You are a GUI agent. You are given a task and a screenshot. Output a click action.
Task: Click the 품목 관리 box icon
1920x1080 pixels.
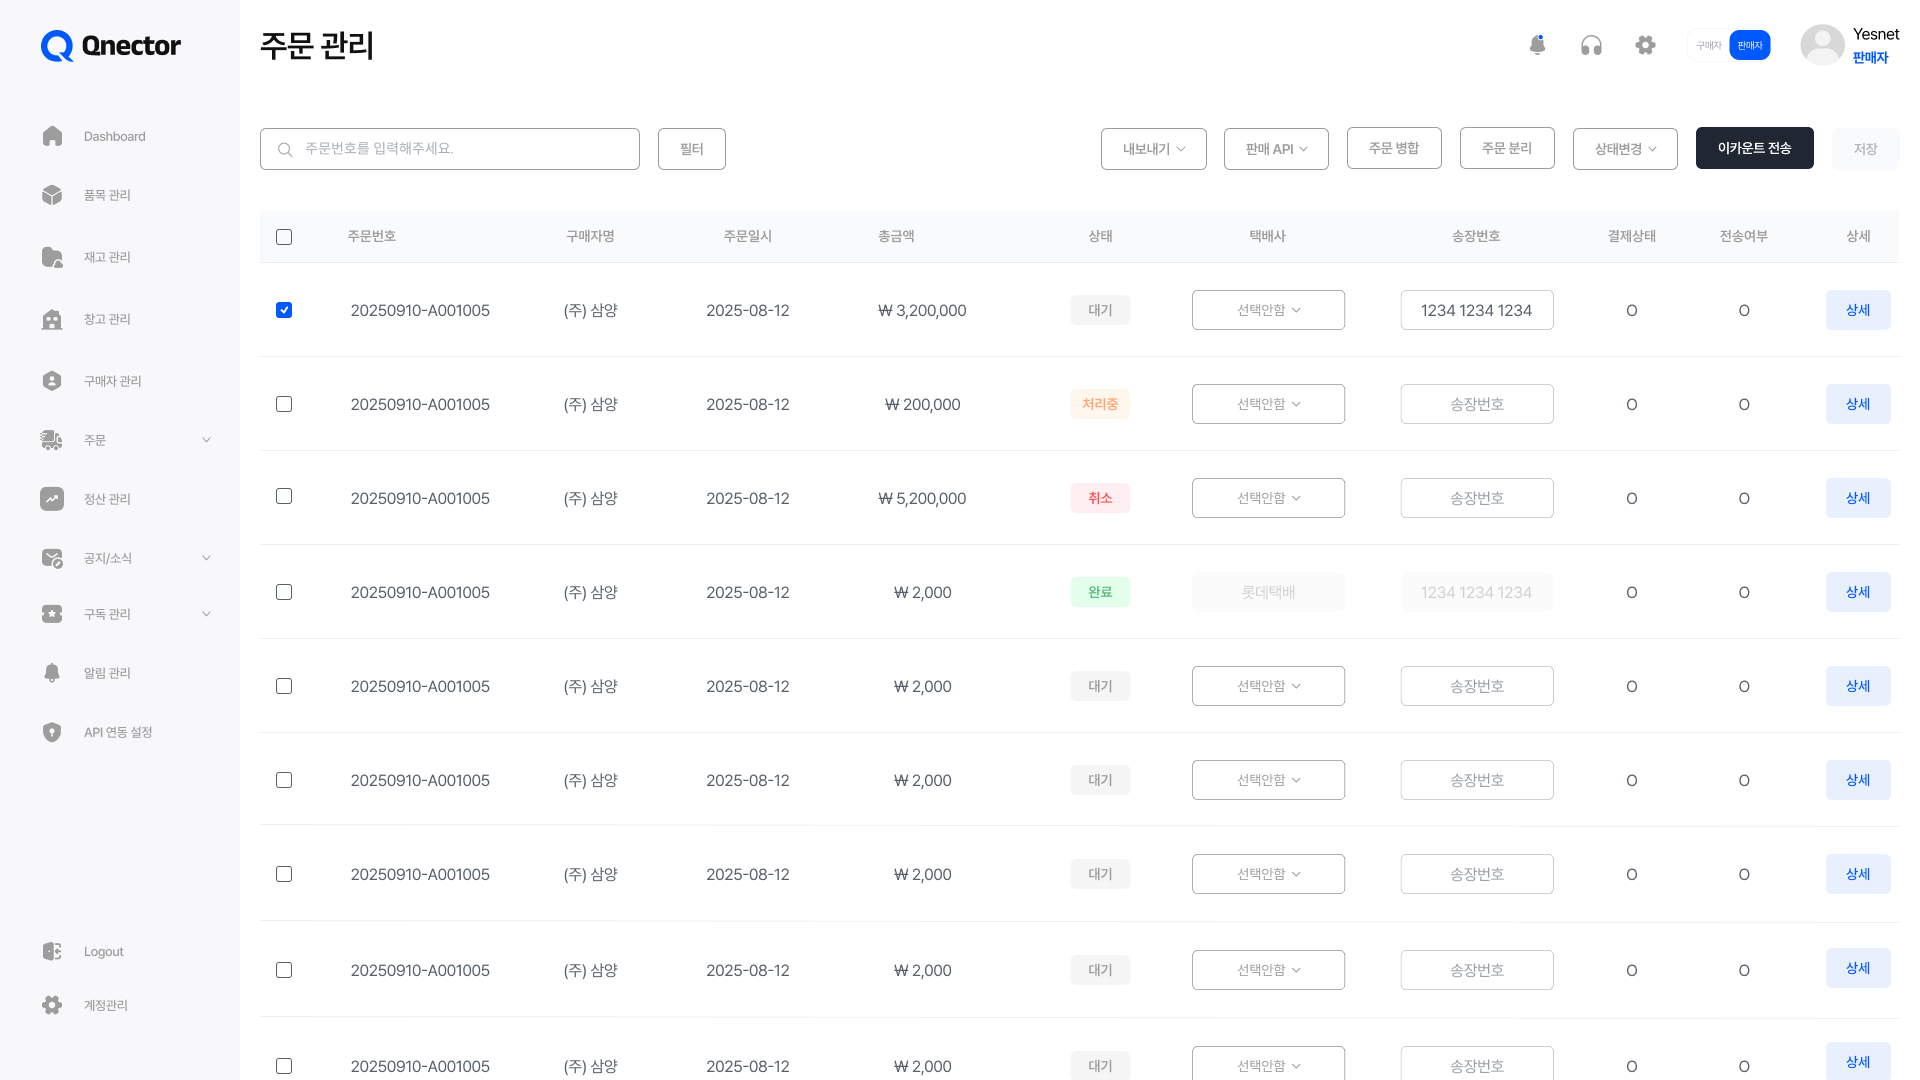click(52, 195)
